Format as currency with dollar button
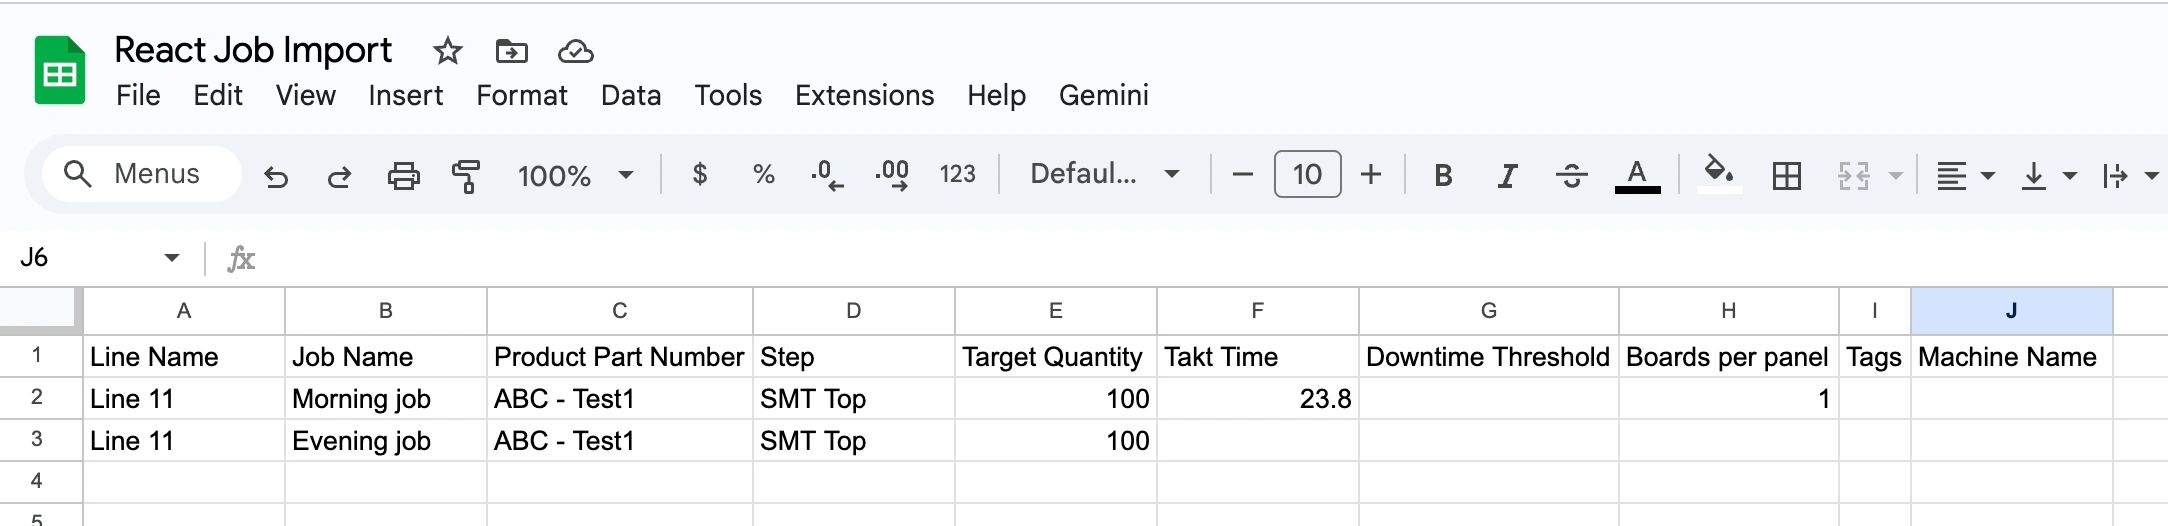The width and height of the screenshot is (2168, 526). pyautogui.click(x=700, y=174)
